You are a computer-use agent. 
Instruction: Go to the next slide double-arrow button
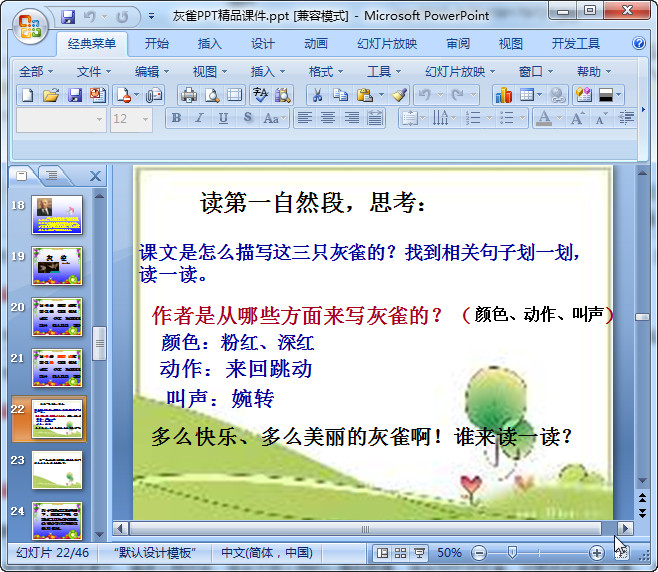pos(642,512)
